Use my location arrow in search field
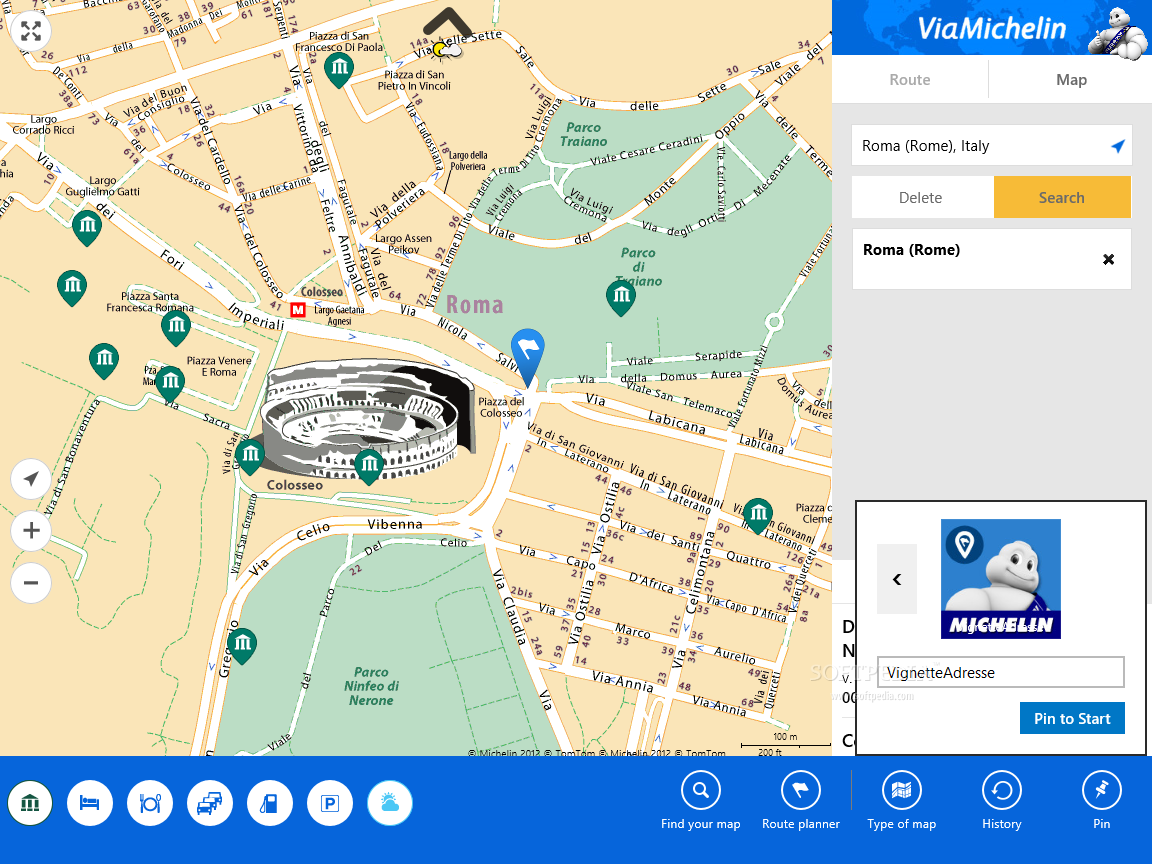 point(1117,145)
